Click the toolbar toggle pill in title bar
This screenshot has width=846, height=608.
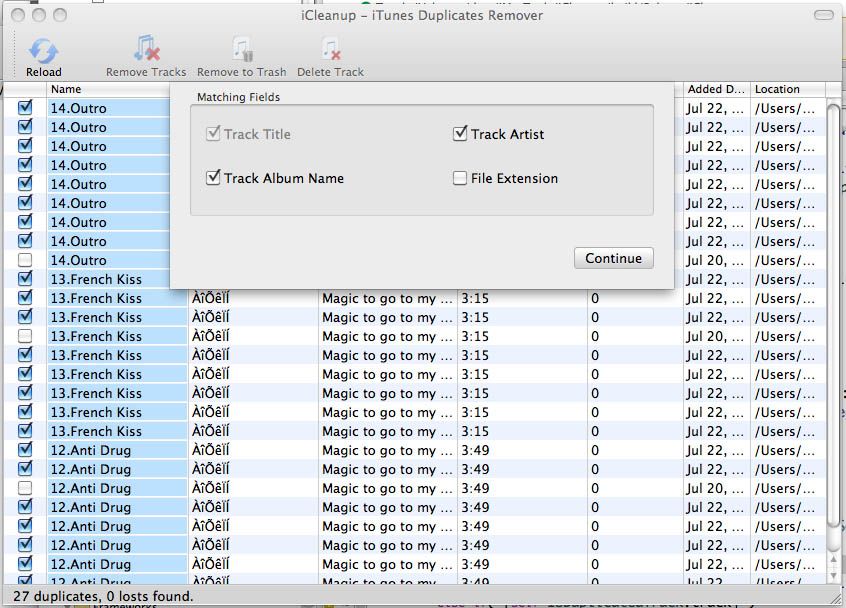click(823, 15)
